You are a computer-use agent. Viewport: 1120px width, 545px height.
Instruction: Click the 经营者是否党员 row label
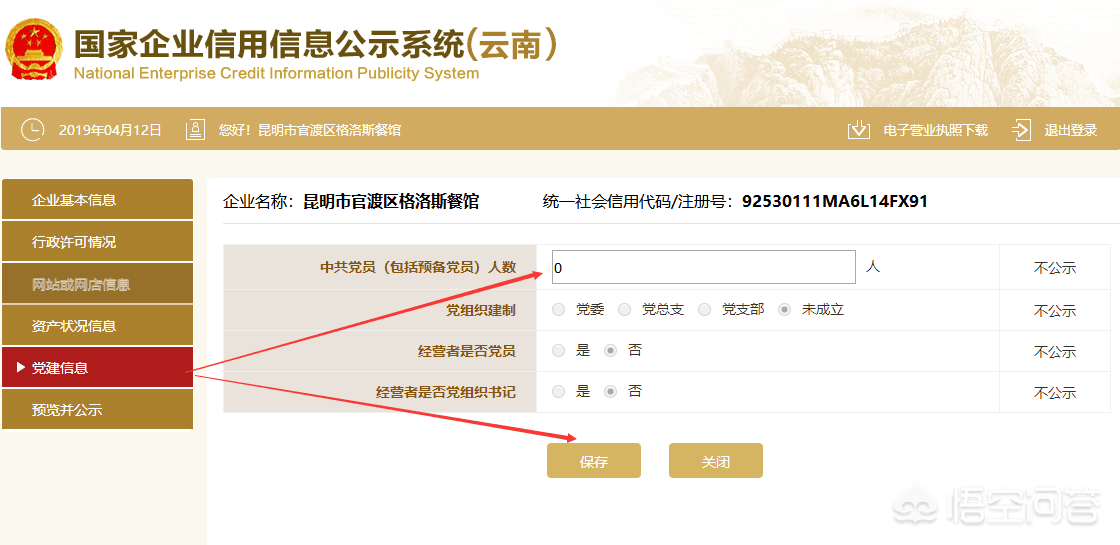(466, 351)
